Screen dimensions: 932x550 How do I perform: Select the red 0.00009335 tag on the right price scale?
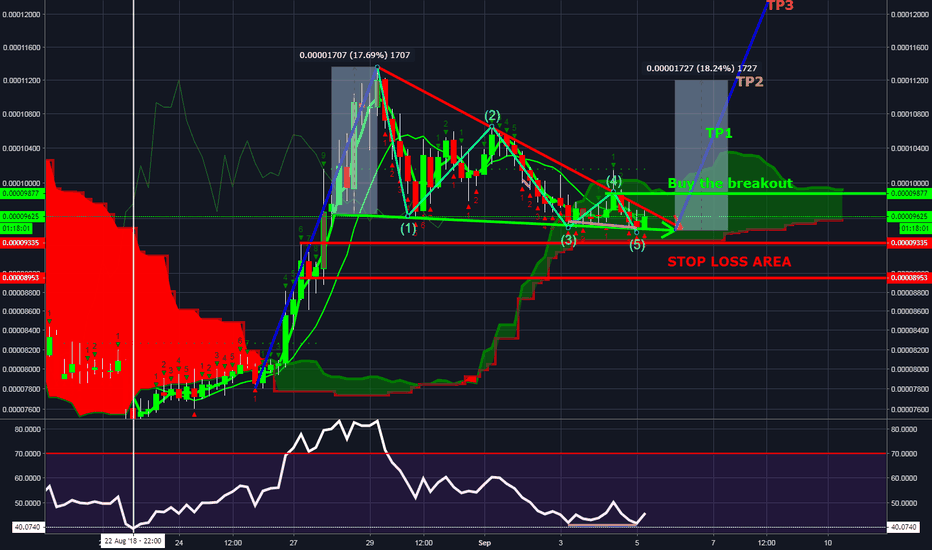click(x=909, y=243)
